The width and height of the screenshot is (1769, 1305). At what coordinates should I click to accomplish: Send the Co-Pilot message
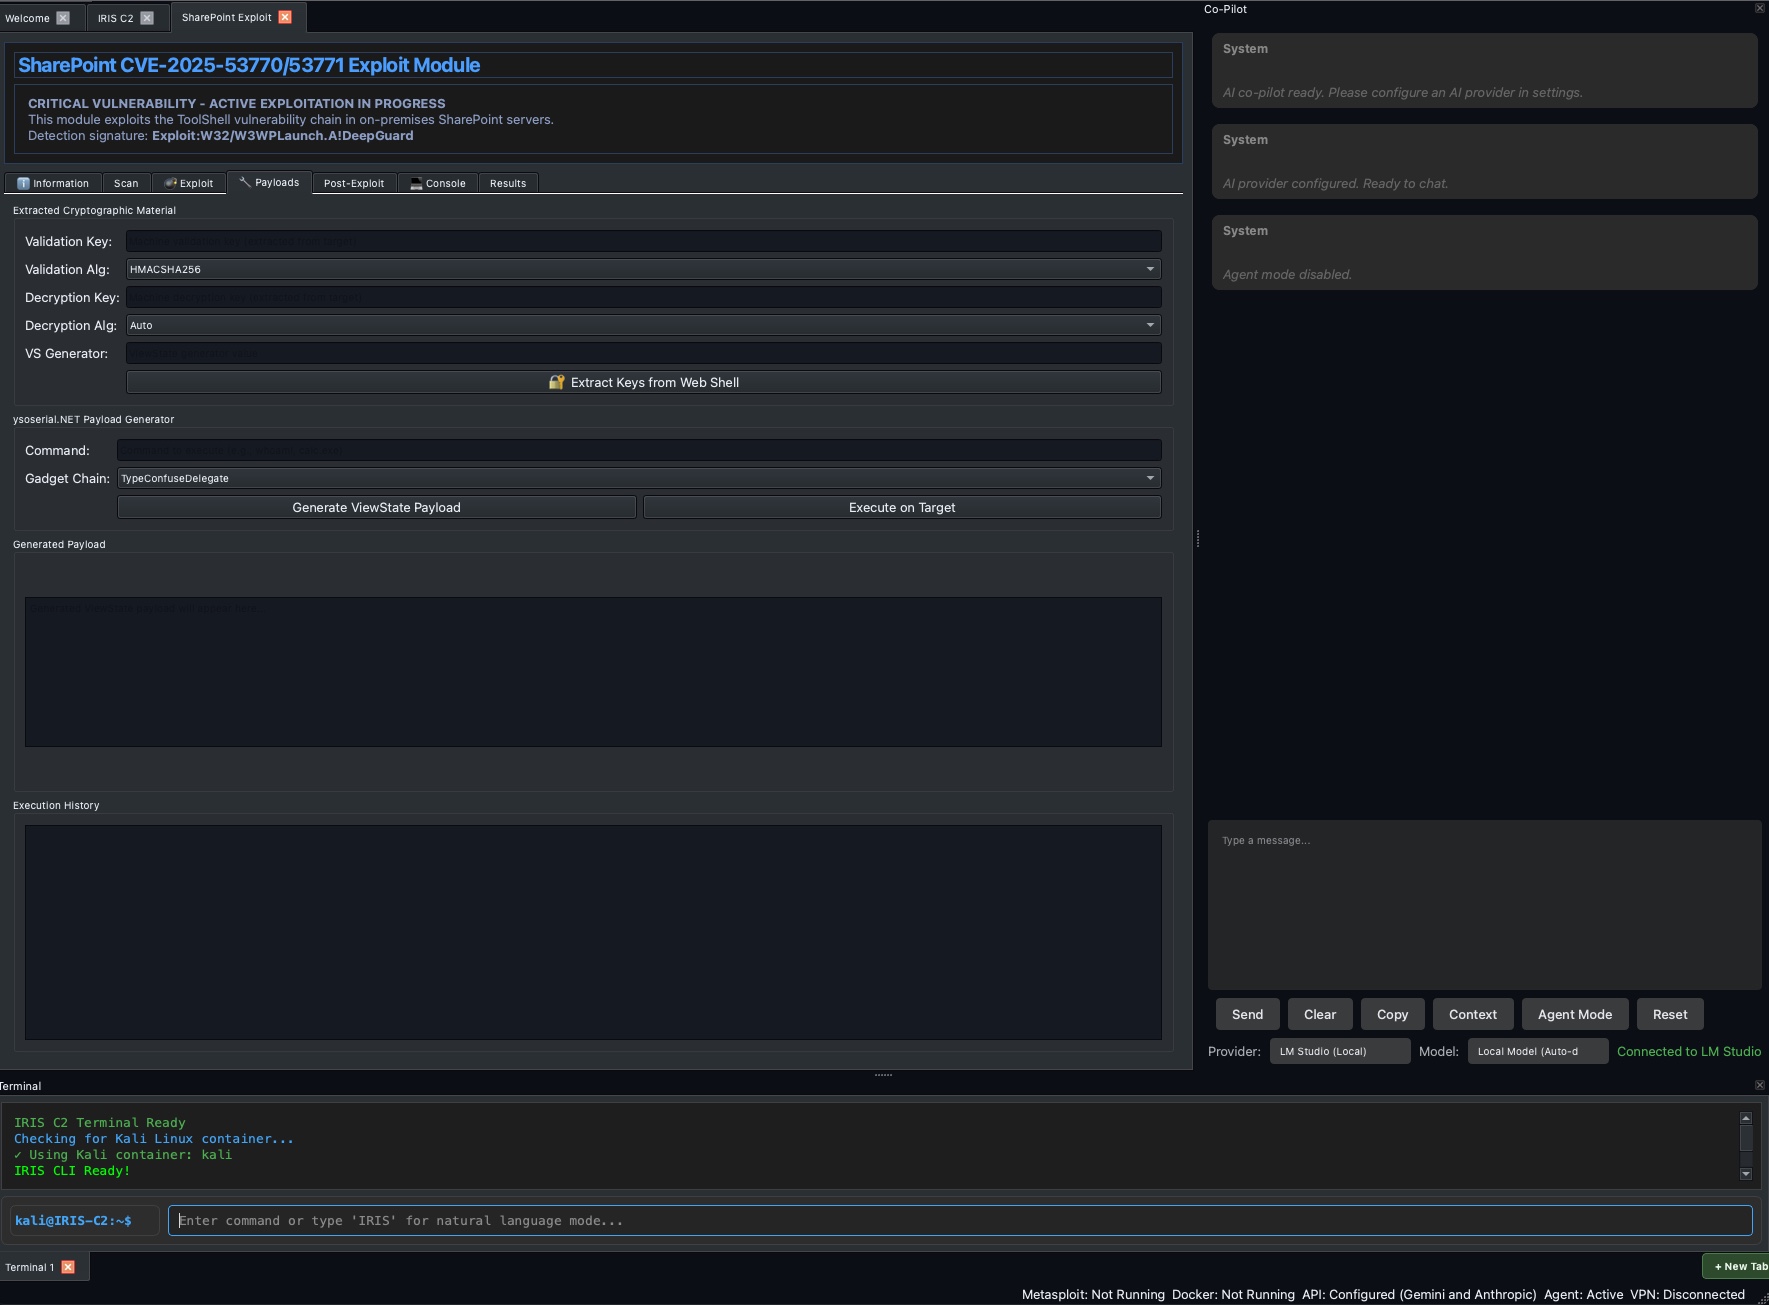click(1247, 1014)
